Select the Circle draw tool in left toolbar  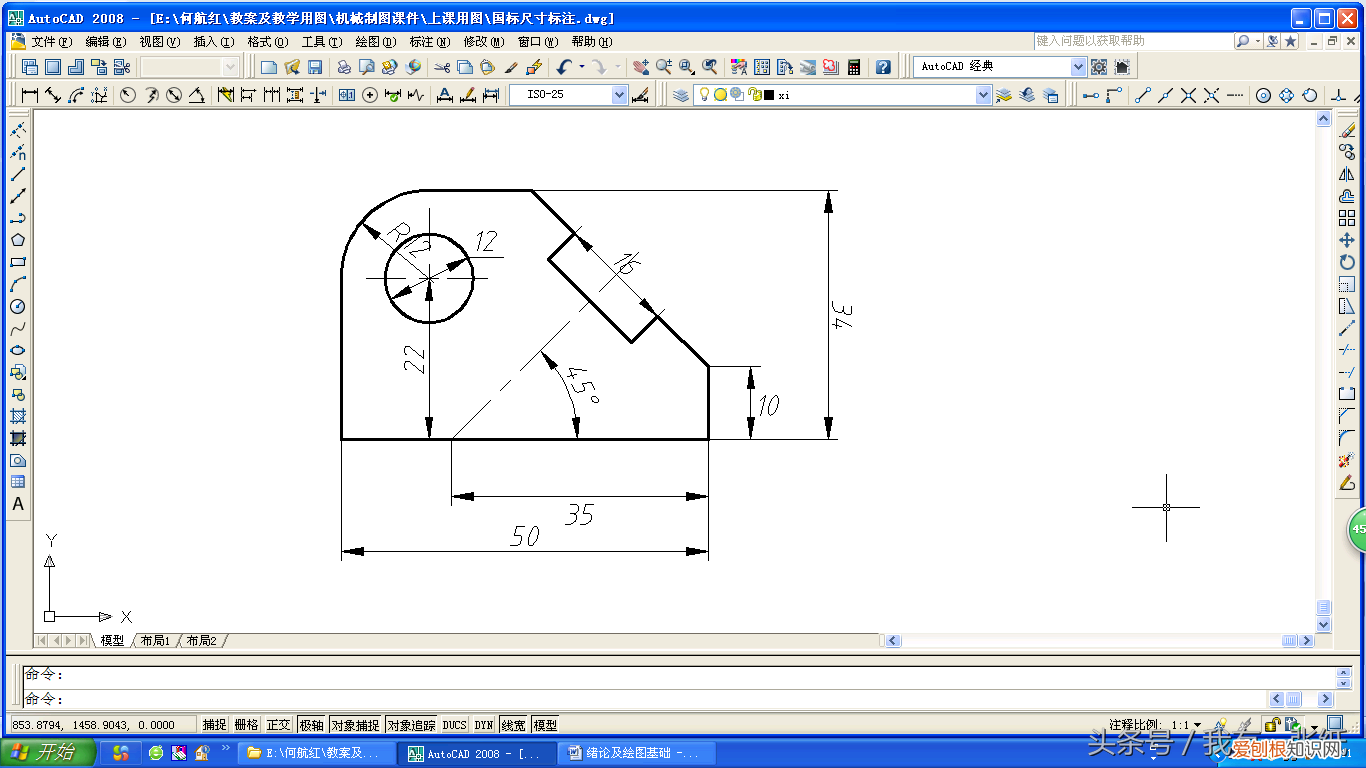pos(17,307)
